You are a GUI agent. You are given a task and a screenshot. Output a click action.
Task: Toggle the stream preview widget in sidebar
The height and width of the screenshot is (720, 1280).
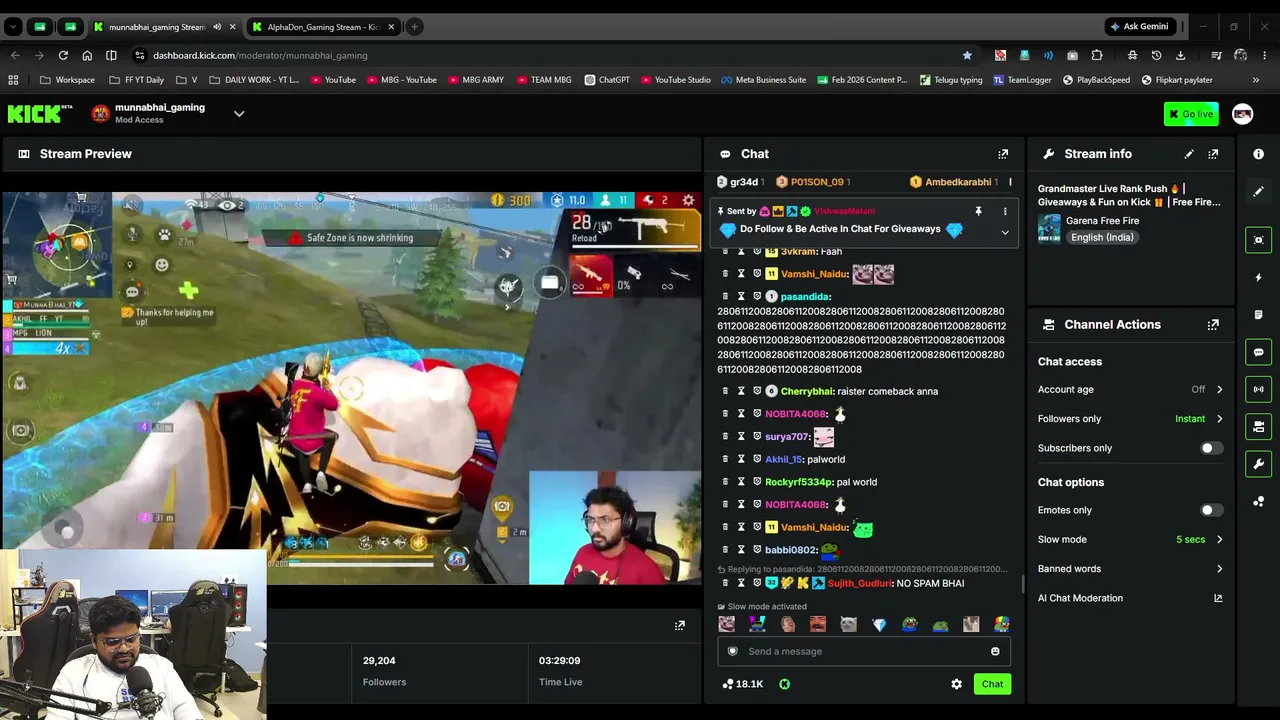[x=1258, y=240]
